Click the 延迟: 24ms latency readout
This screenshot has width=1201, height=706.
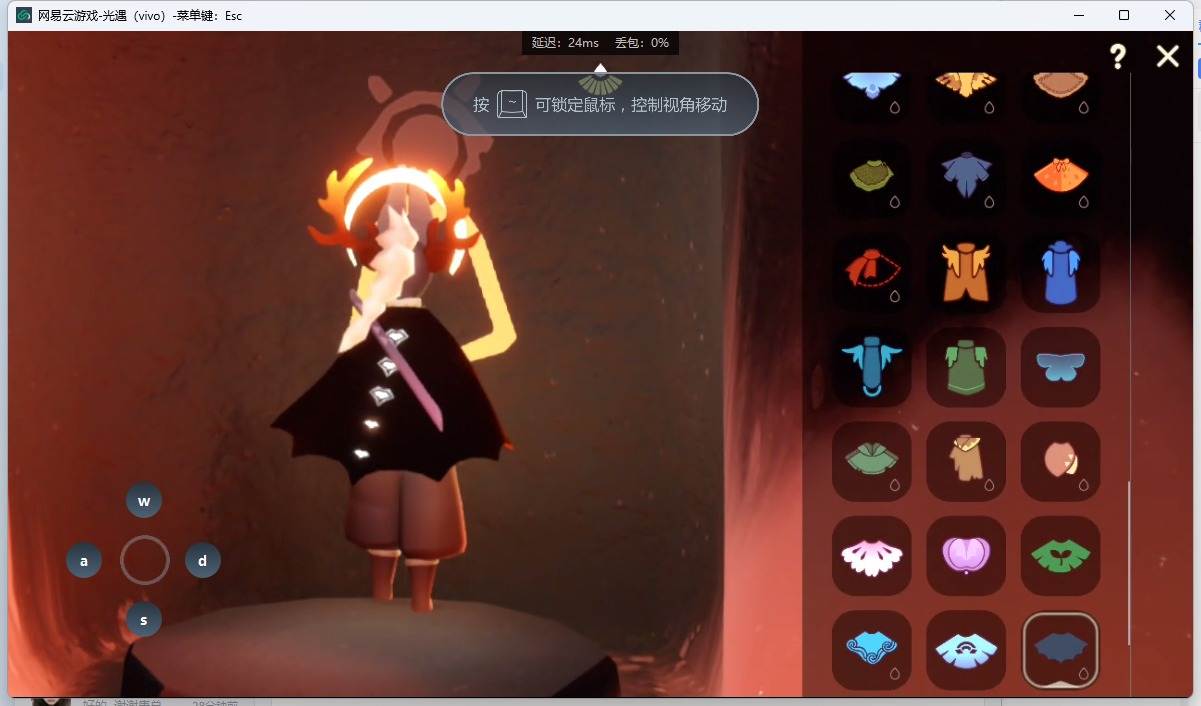coord(565,43)
